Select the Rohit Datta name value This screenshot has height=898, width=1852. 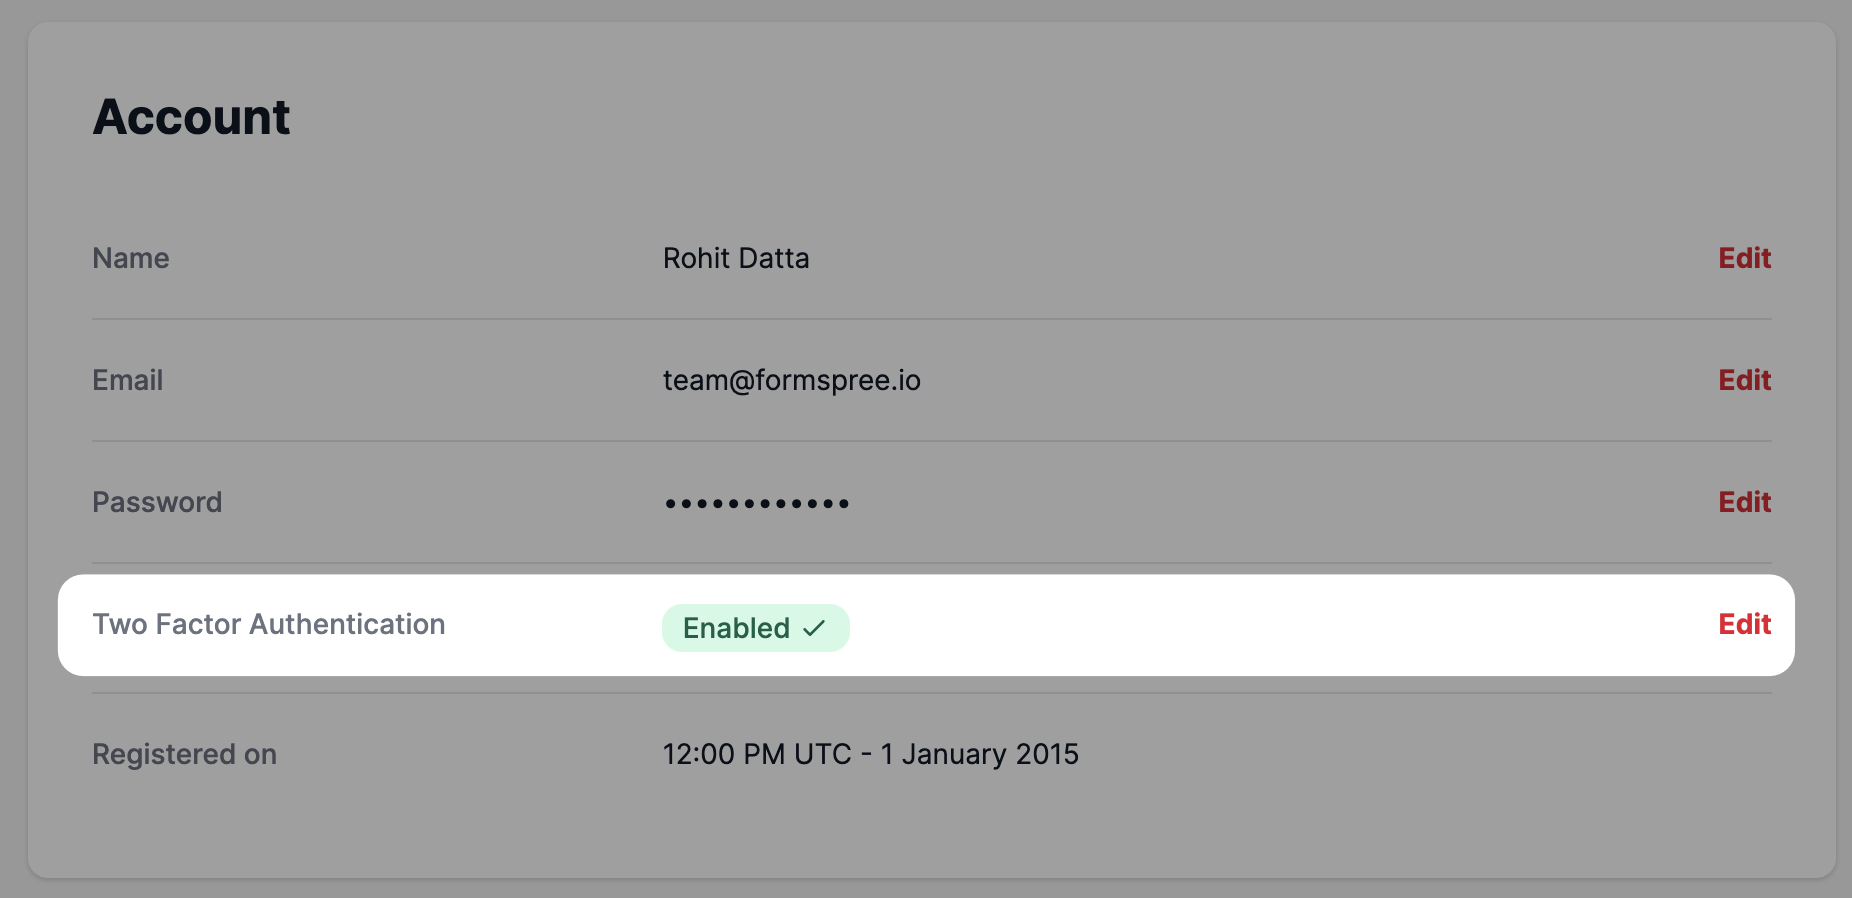point(736,258)
